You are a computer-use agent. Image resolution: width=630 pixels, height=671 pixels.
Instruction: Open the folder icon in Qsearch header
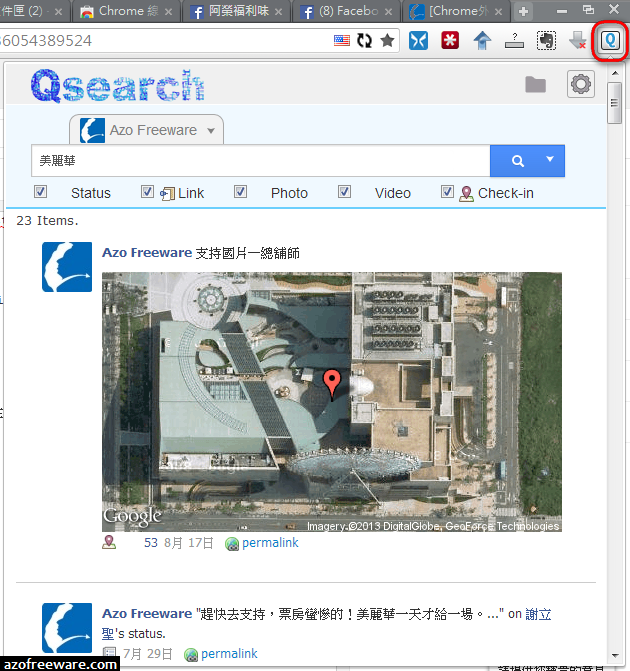(535, 85)
